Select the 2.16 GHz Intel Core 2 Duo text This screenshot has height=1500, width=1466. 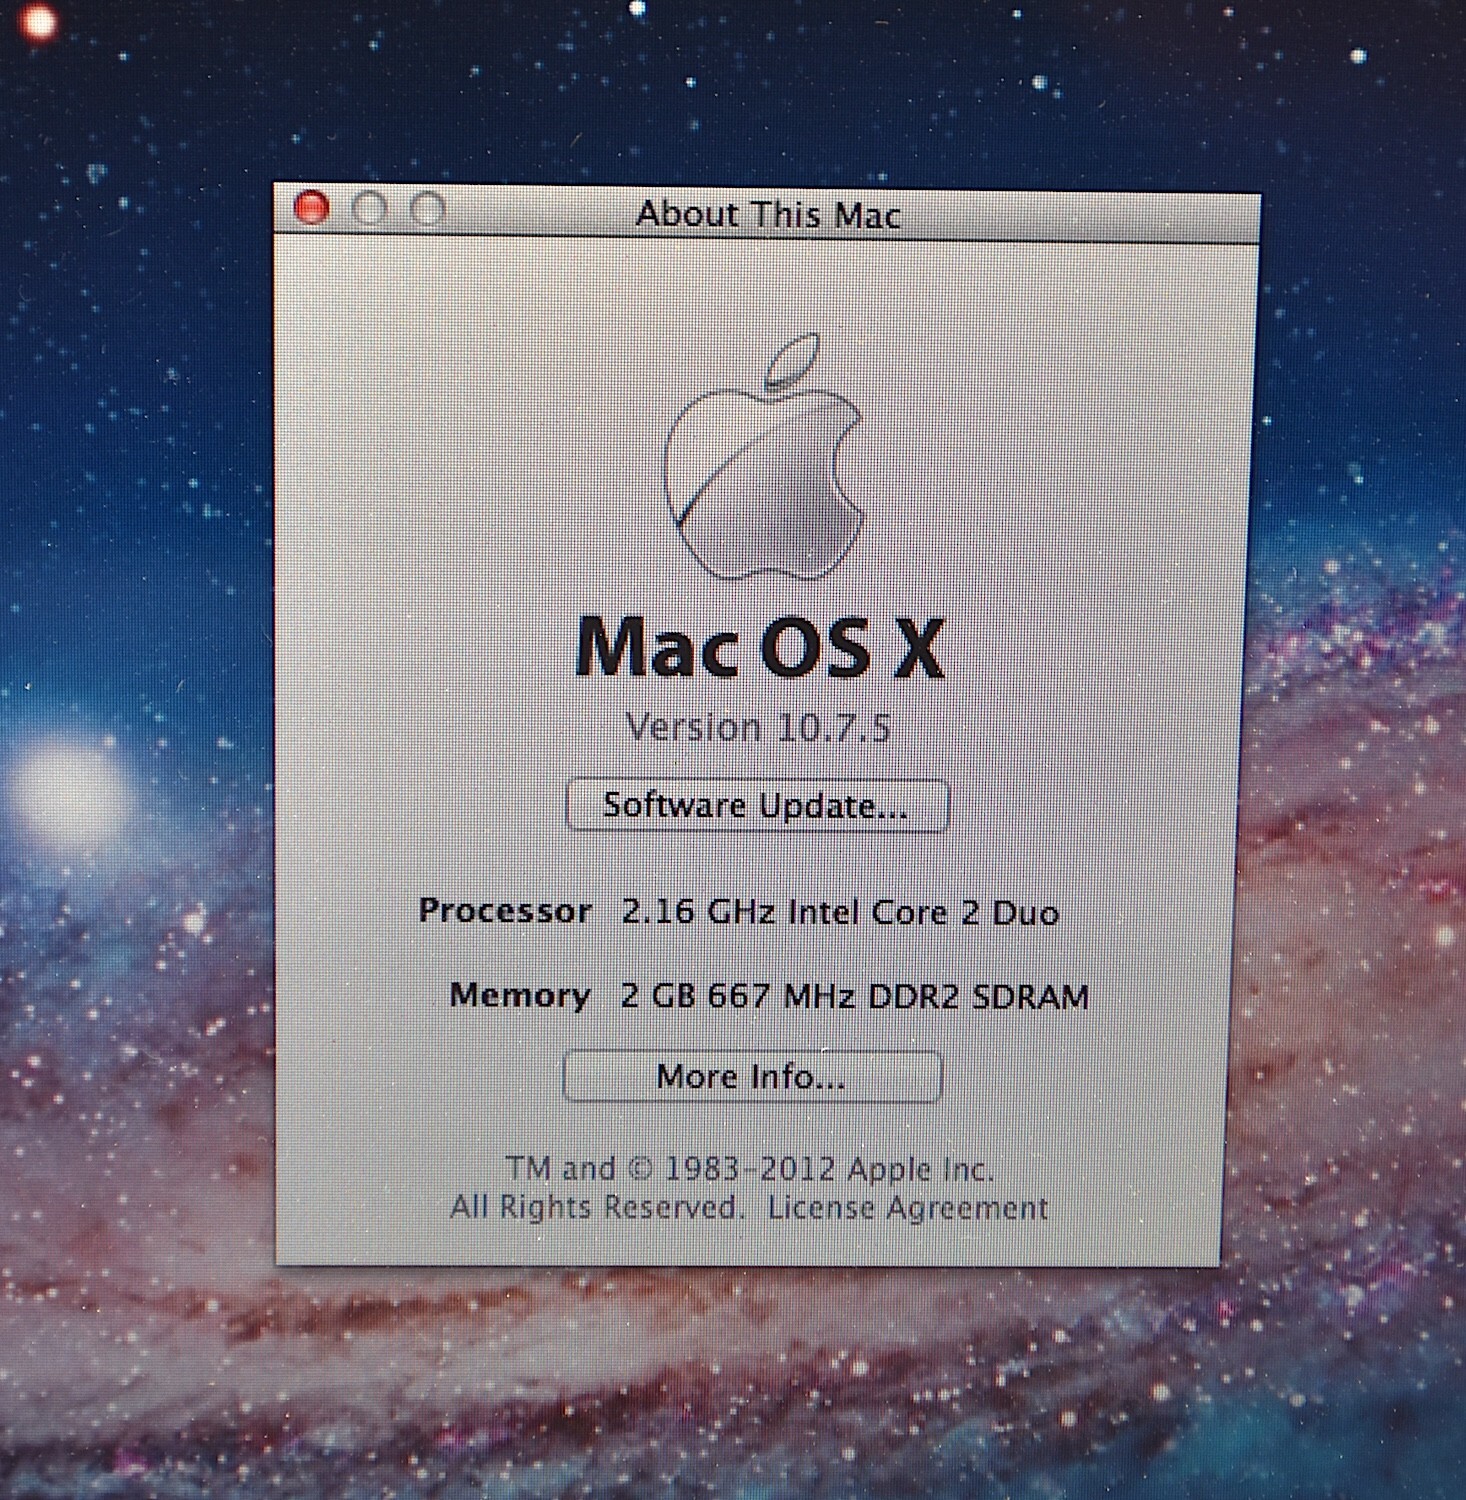tap(840, 913)
